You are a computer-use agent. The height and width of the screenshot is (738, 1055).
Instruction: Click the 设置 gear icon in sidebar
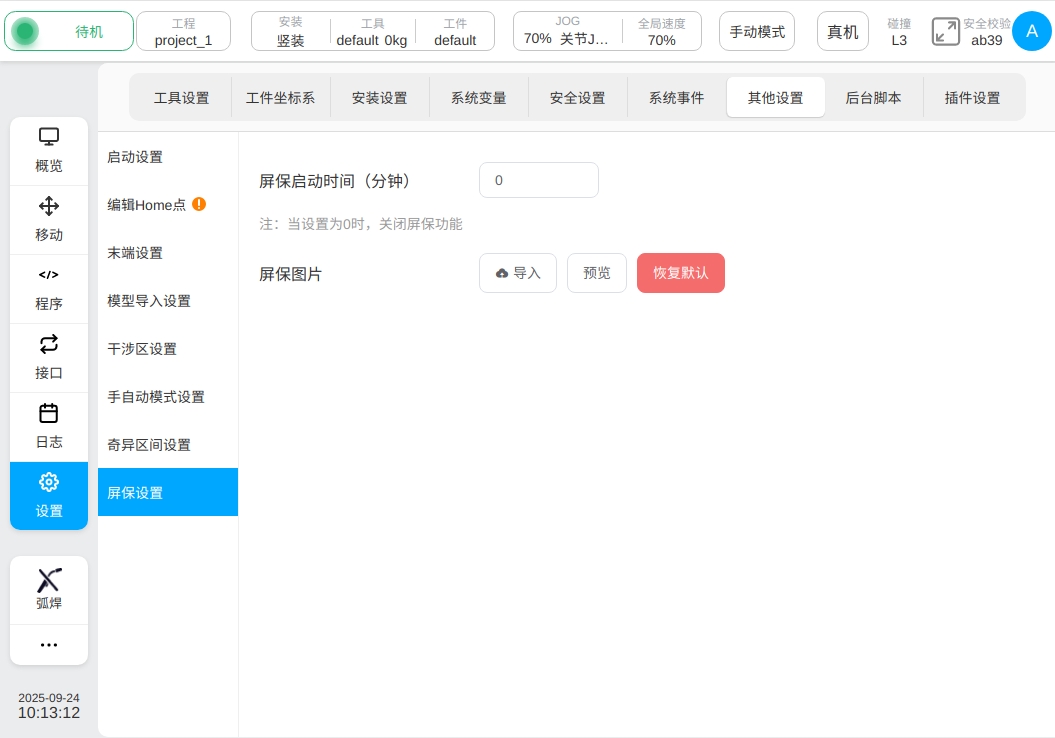(48, 483)
